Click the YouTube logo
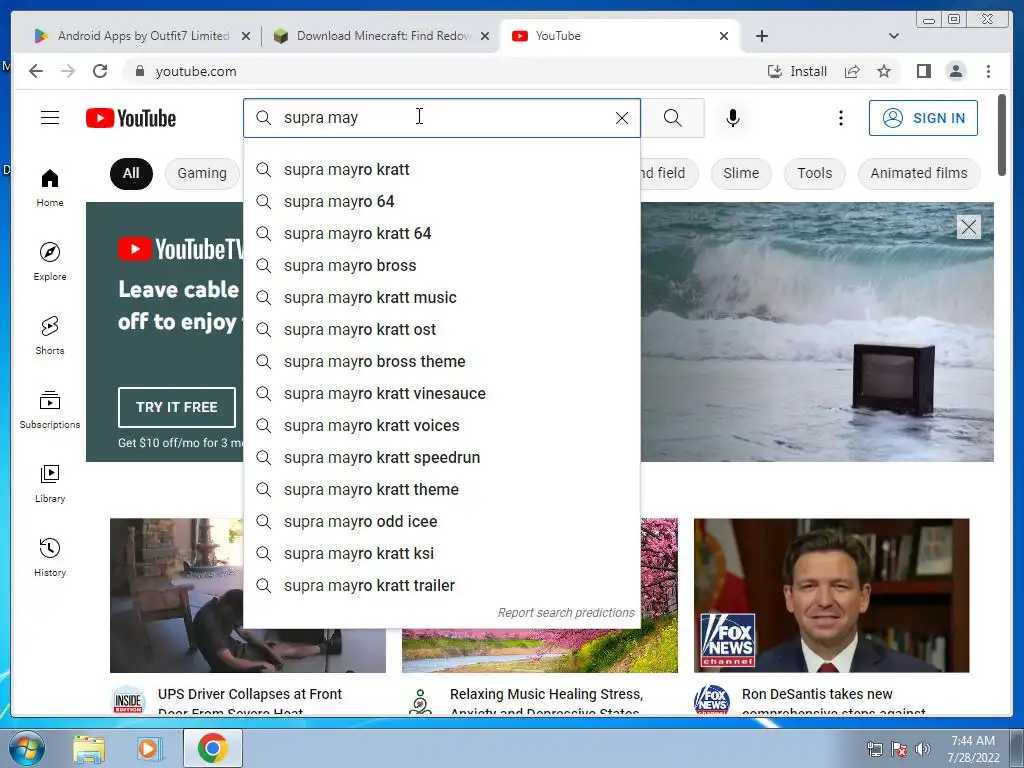This screenshot has width=1024, height=768. coord(131,118)
